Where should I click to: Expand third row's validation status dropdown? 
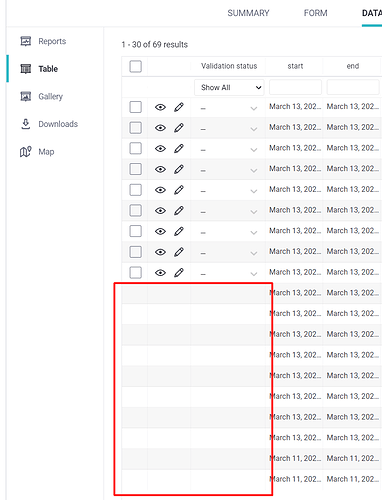point(254,150)
